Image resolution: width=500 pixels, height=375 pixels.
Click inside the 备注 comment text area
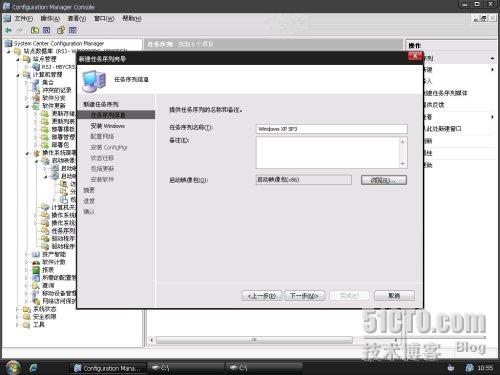tap(328, 153)
